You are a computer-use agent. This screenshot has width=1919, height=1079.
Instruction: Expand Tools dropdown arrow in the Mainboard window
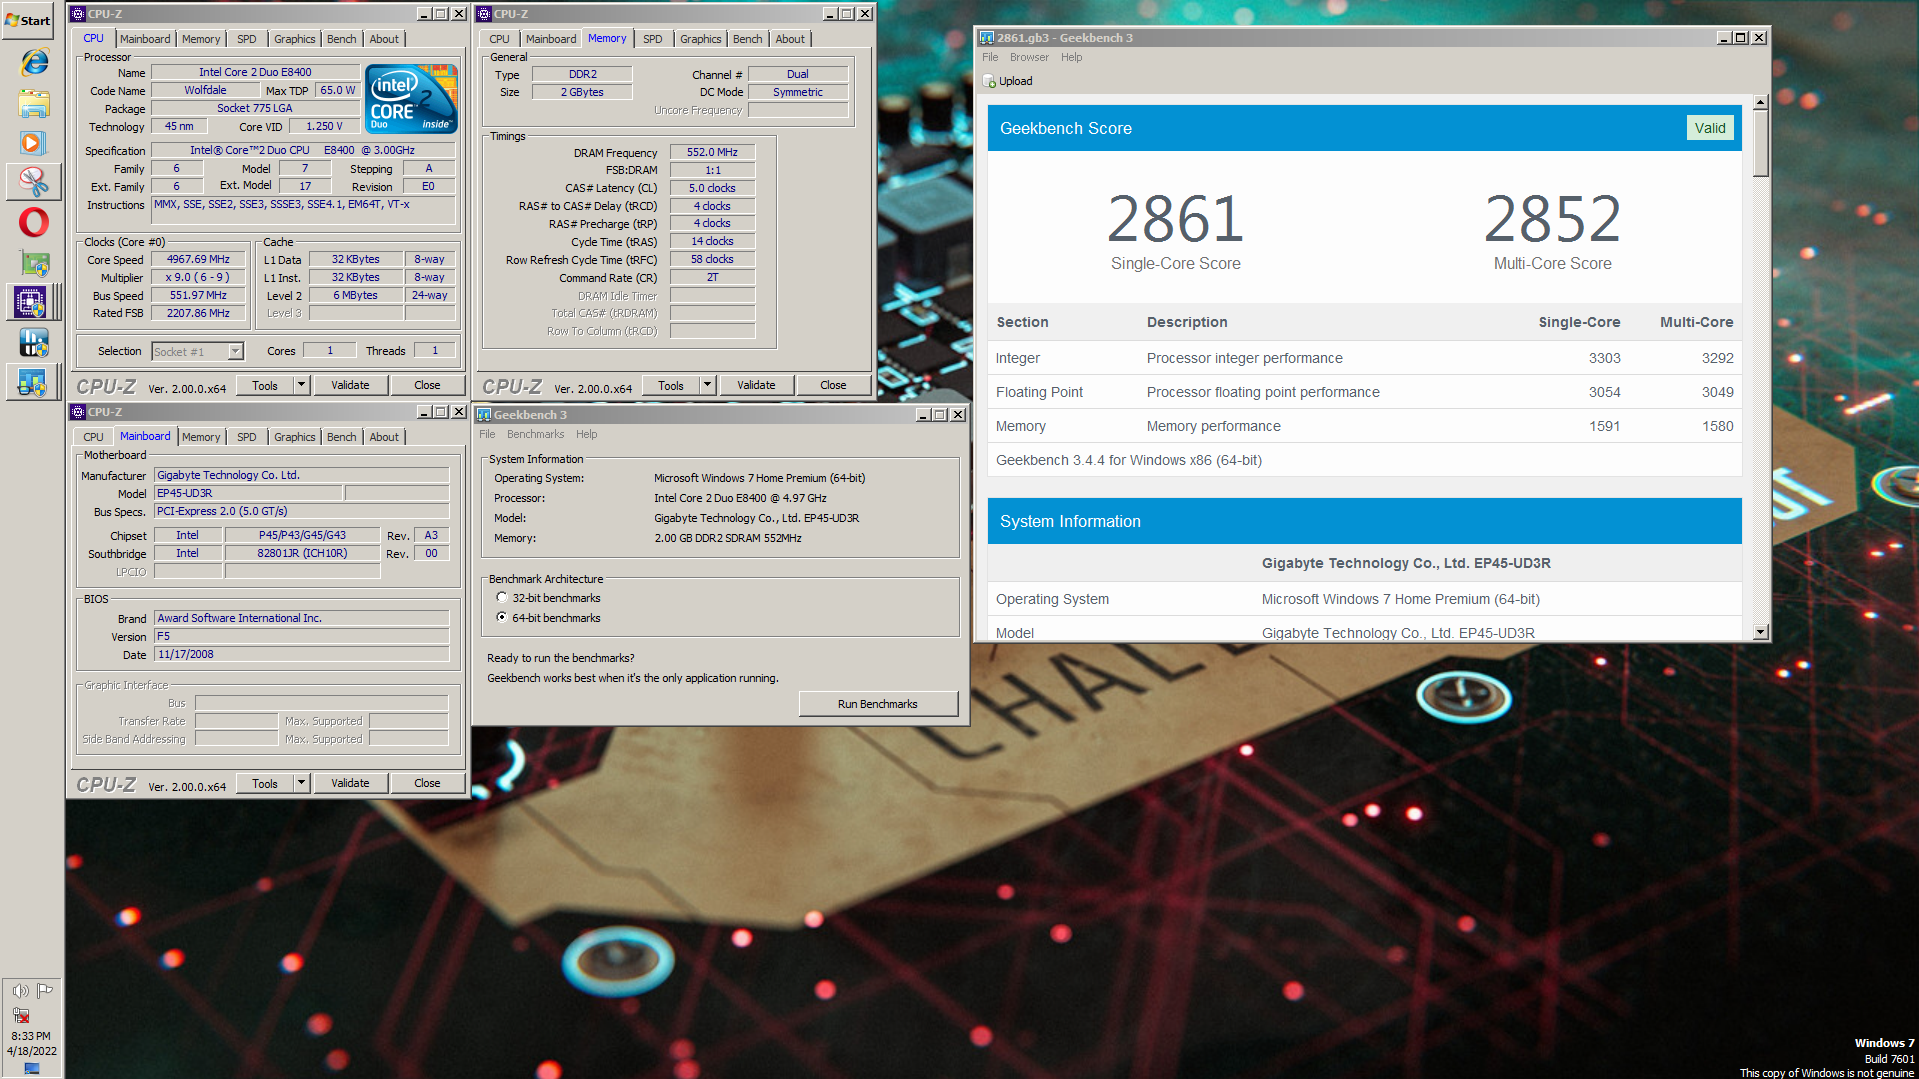(301, 783)
